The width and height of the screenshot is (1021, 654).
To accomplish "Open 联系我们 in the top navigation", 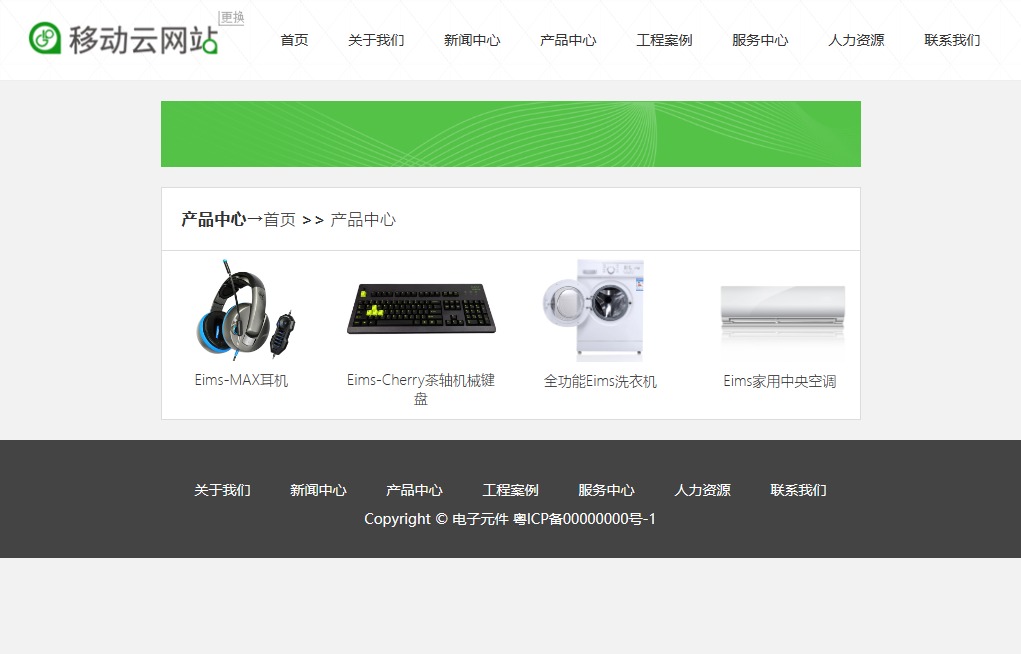I will click(952, 40).
